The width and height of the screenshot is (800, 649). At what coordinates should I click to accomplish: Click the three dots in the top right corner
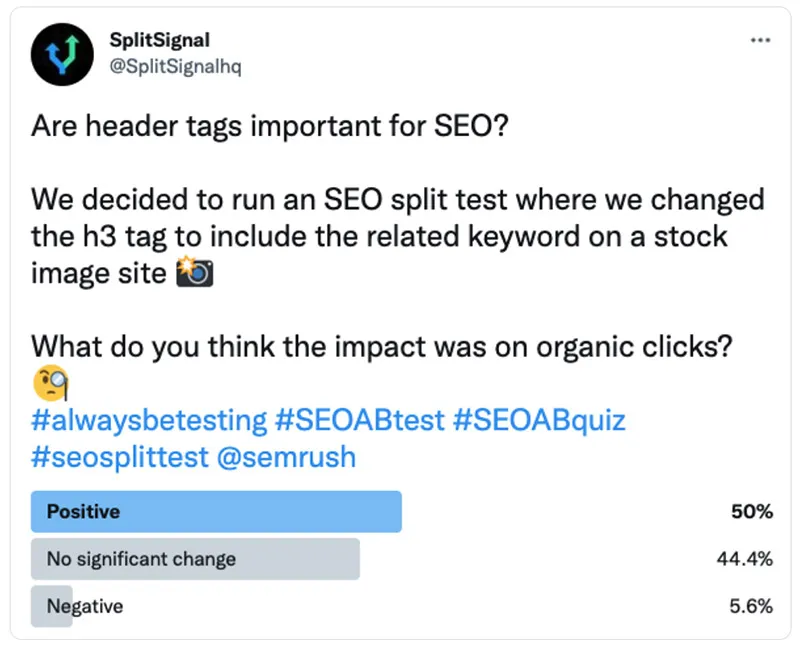point(760,40)
